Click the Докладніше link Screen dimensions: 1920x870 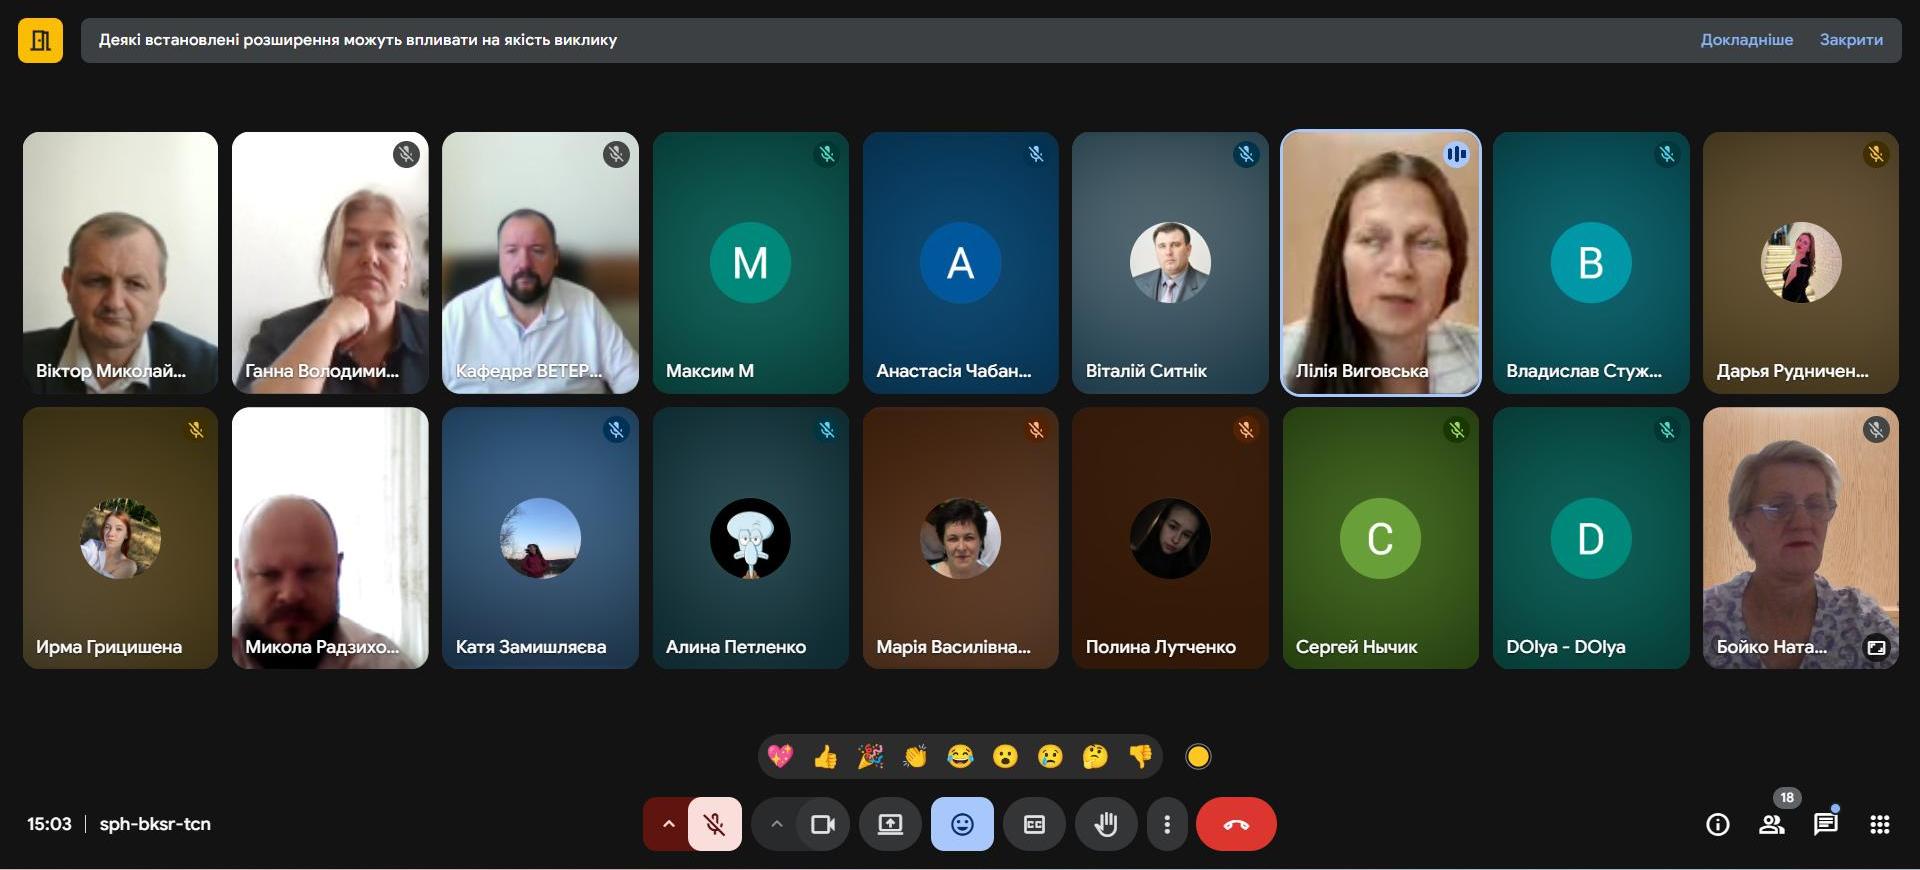pyautogui.click(x=1746, y=40)
